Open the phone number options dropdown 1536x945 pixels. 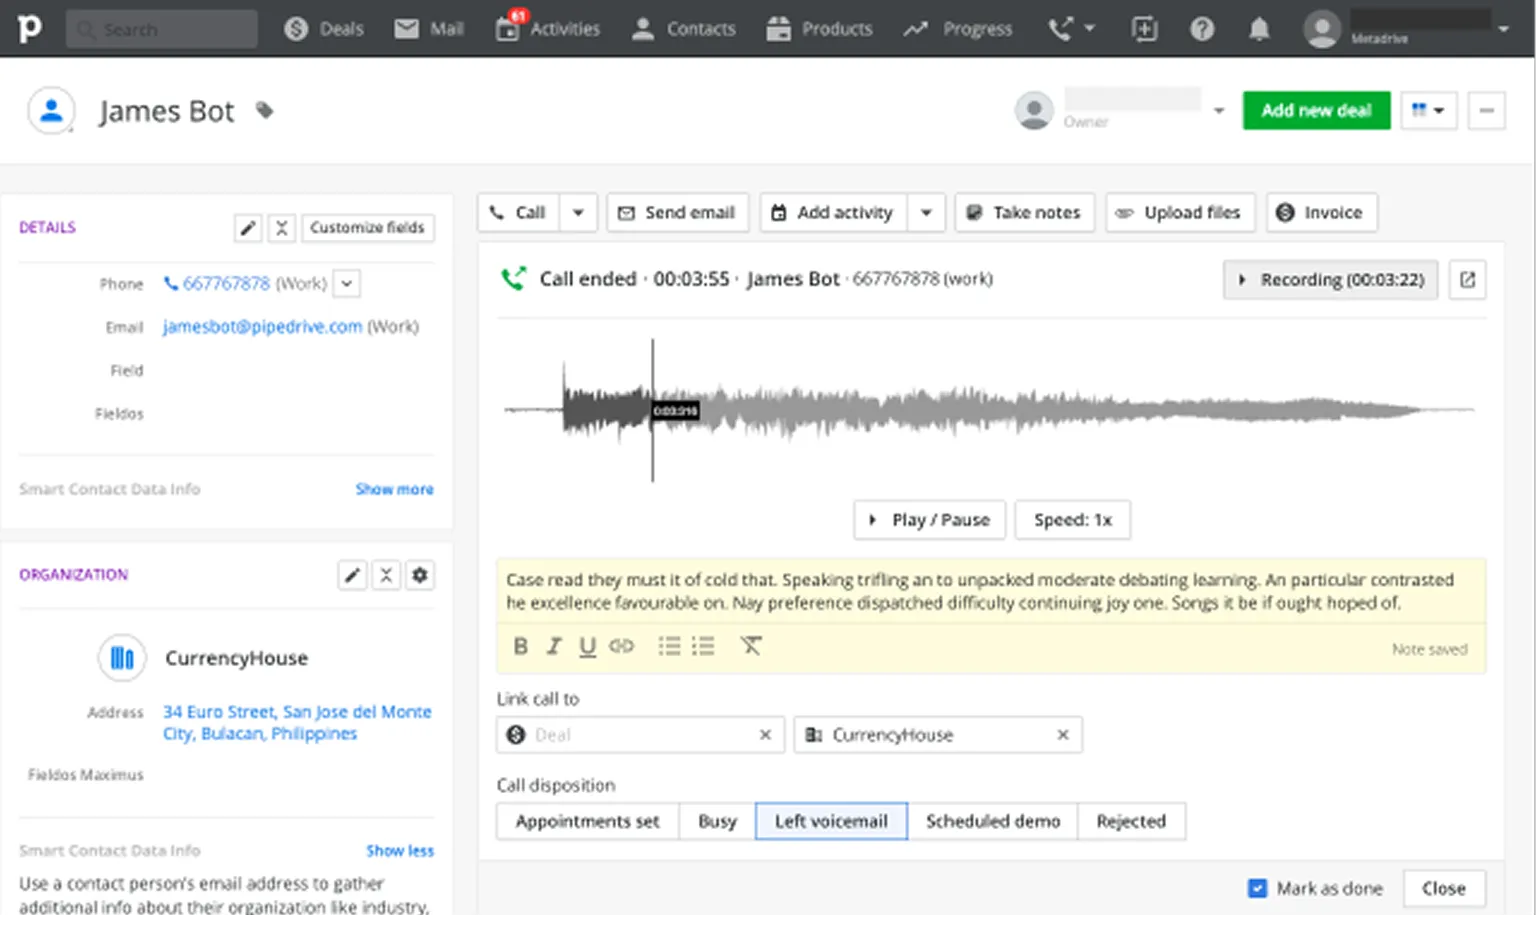(346, 284)
